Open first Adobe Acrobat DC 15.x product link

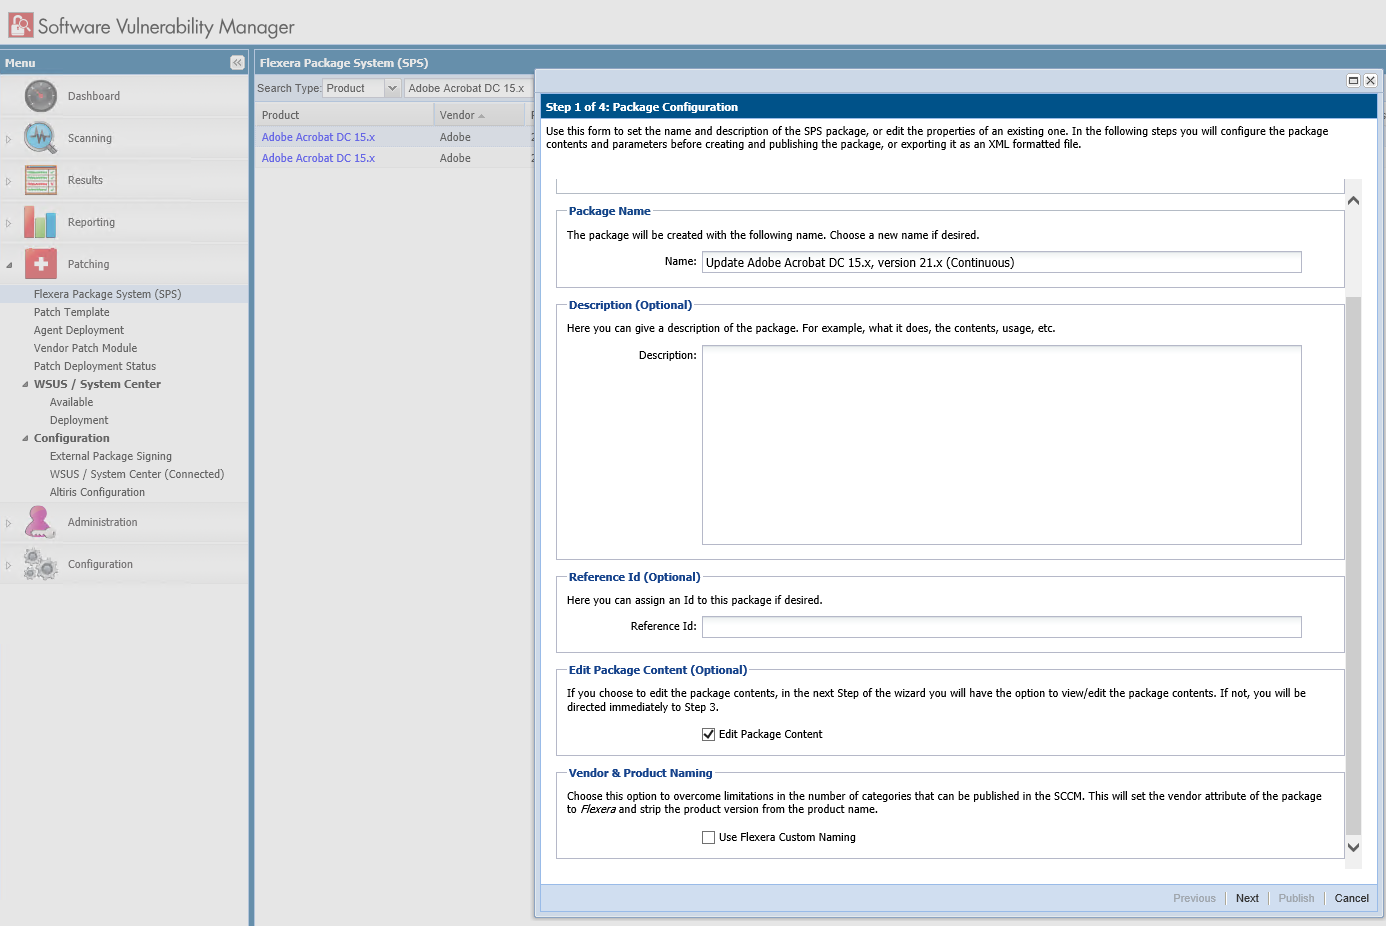(318, 137)
